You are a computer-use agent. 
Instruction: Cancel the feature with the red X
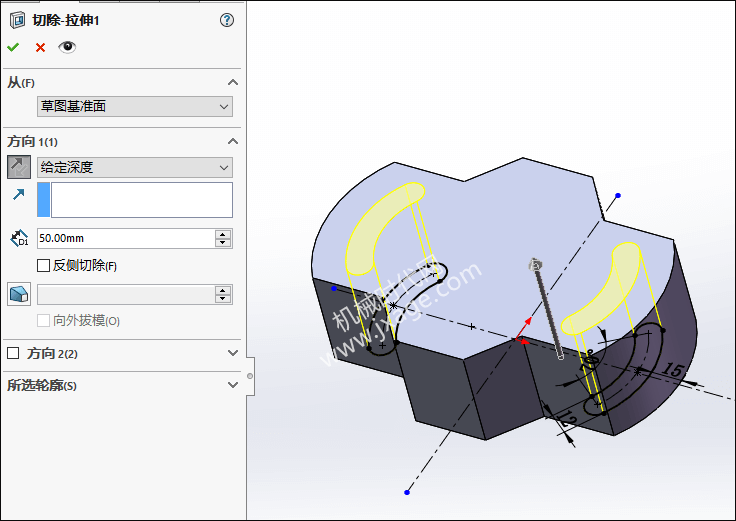40,47
